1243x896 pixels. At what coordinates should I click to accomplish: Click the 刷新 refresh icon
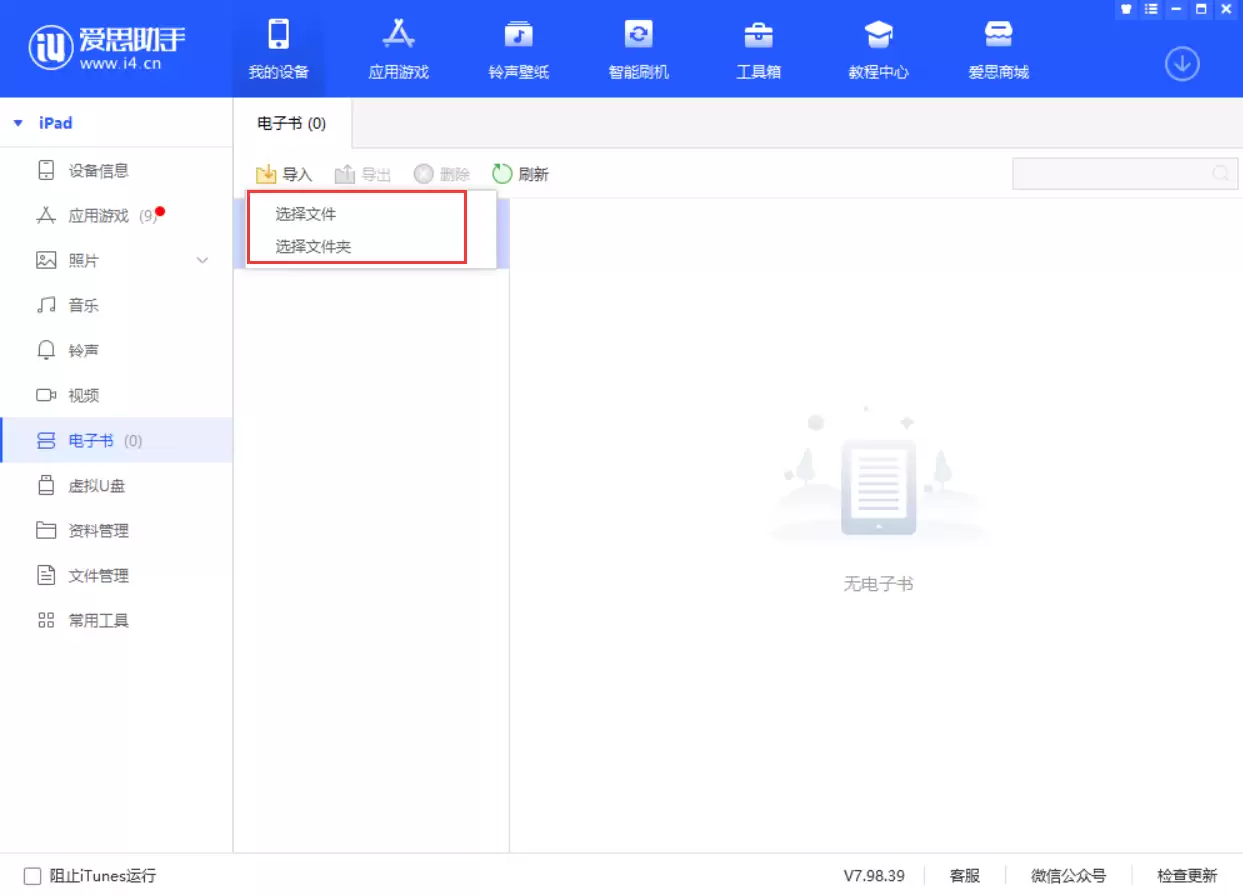point(502,174)
